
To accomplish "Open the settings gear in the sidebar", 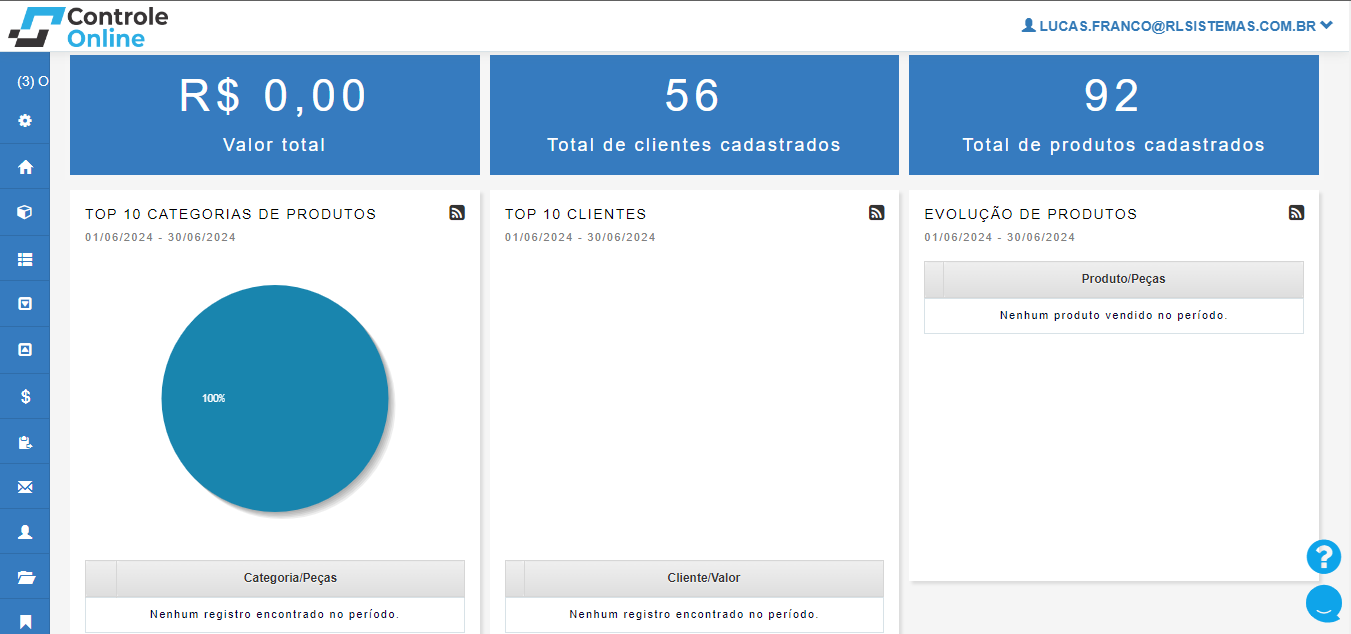I will (x=25, y=120).
